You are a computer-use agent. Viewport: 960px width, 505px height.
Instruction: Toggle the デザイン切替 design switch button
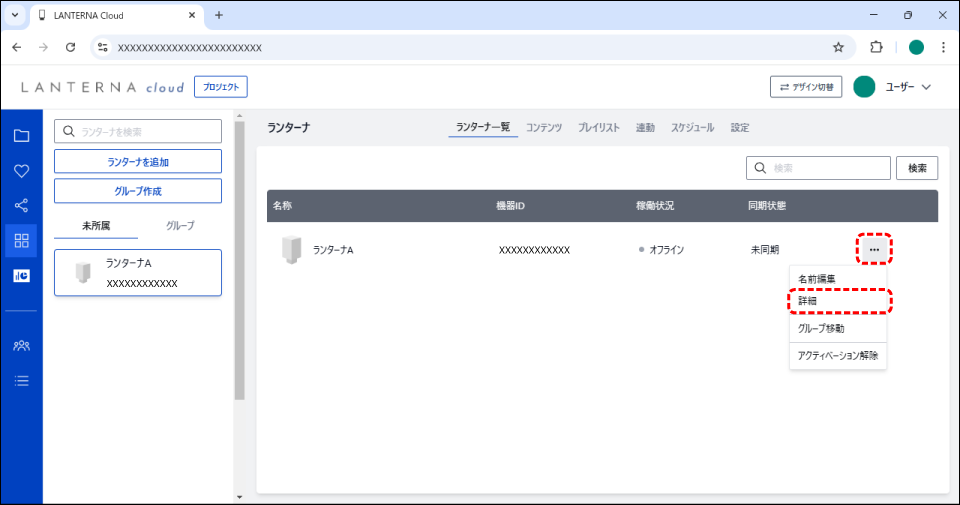pos(806,87)
